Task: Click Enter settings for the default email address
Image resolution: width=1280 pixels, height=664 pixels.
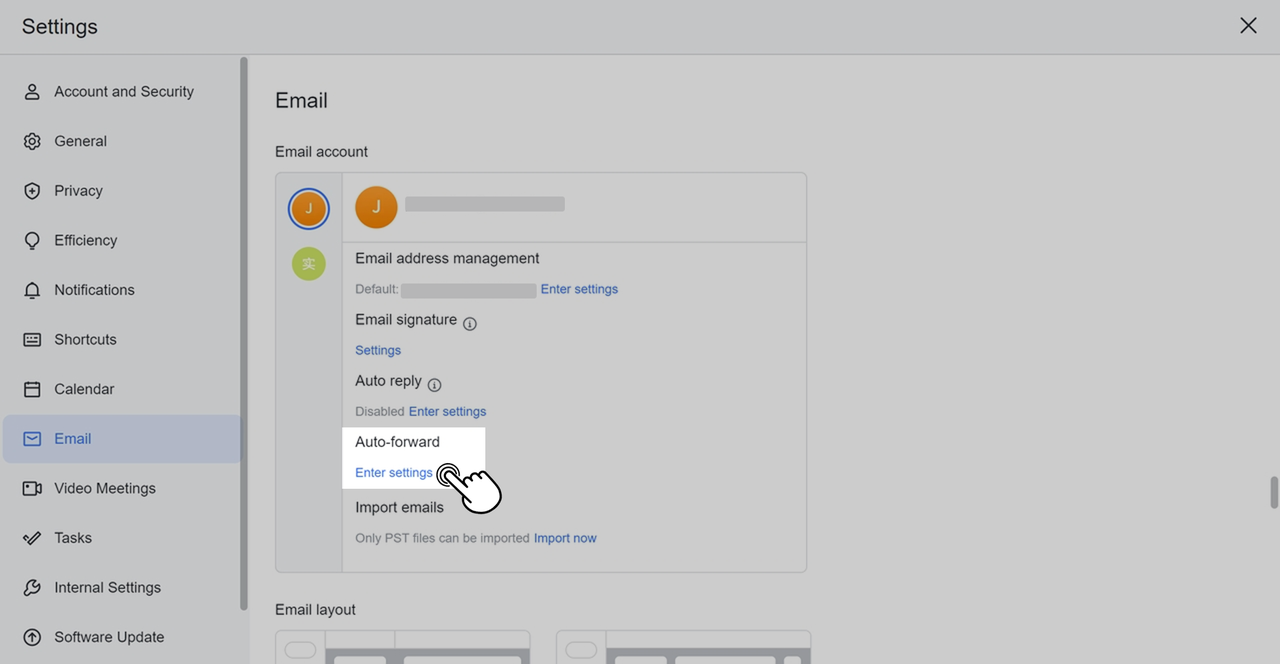Action: [579, 289]
